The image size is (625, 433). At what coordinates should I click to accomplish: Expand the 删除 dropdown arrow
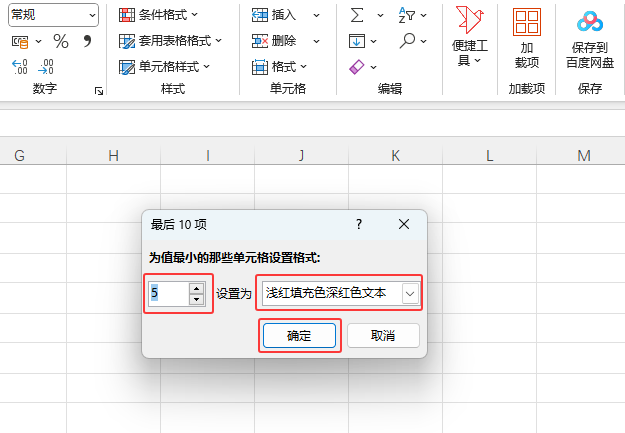pos(316,41)
